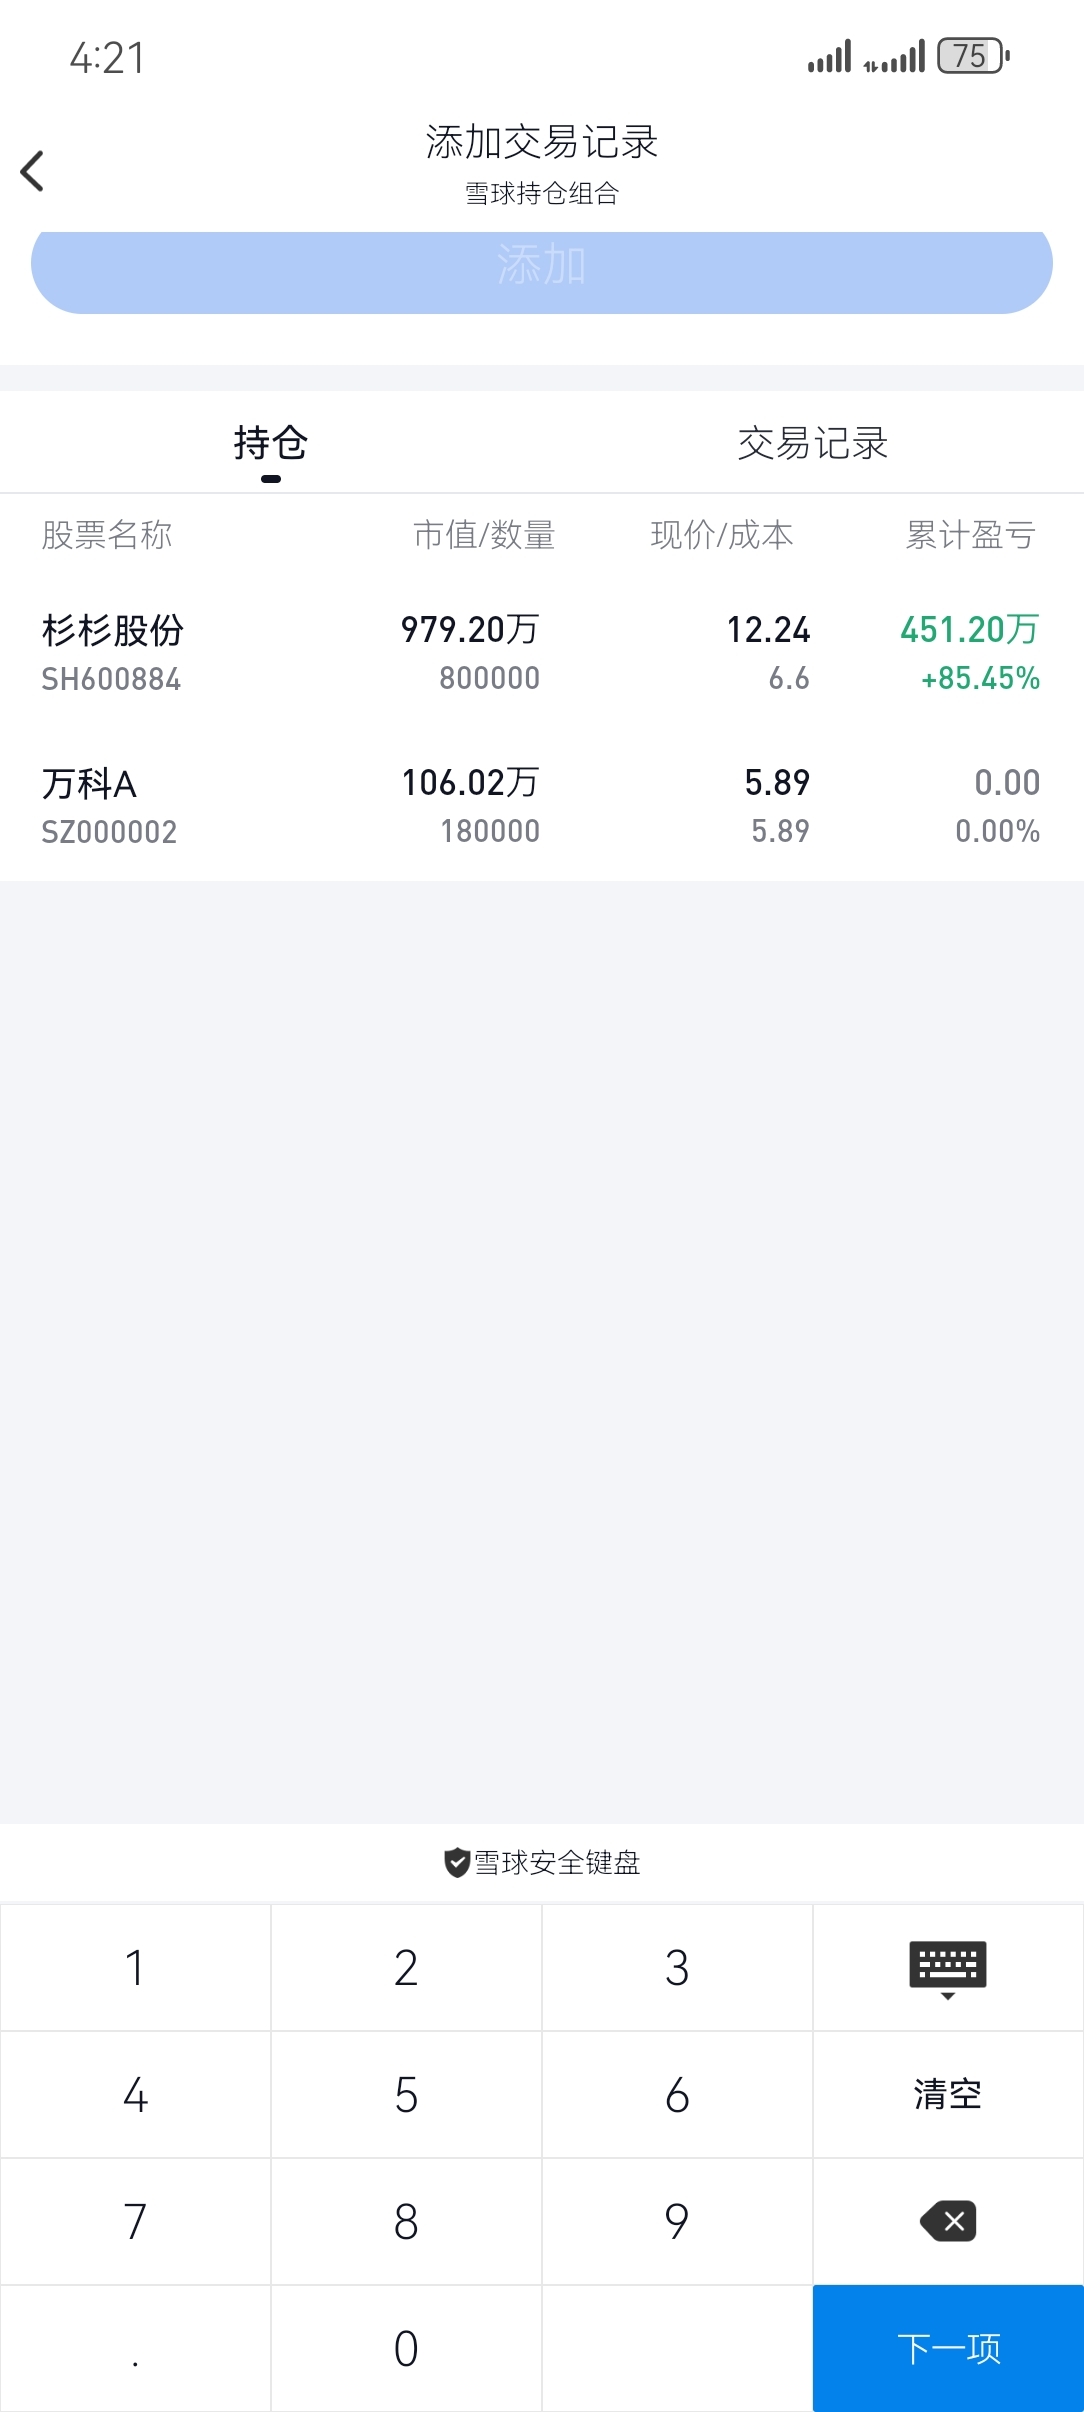Hide the keyboard with keyboard icon
Image resolution: width=1084 pixels, height=2412 pixels.
click(947, 1967)
